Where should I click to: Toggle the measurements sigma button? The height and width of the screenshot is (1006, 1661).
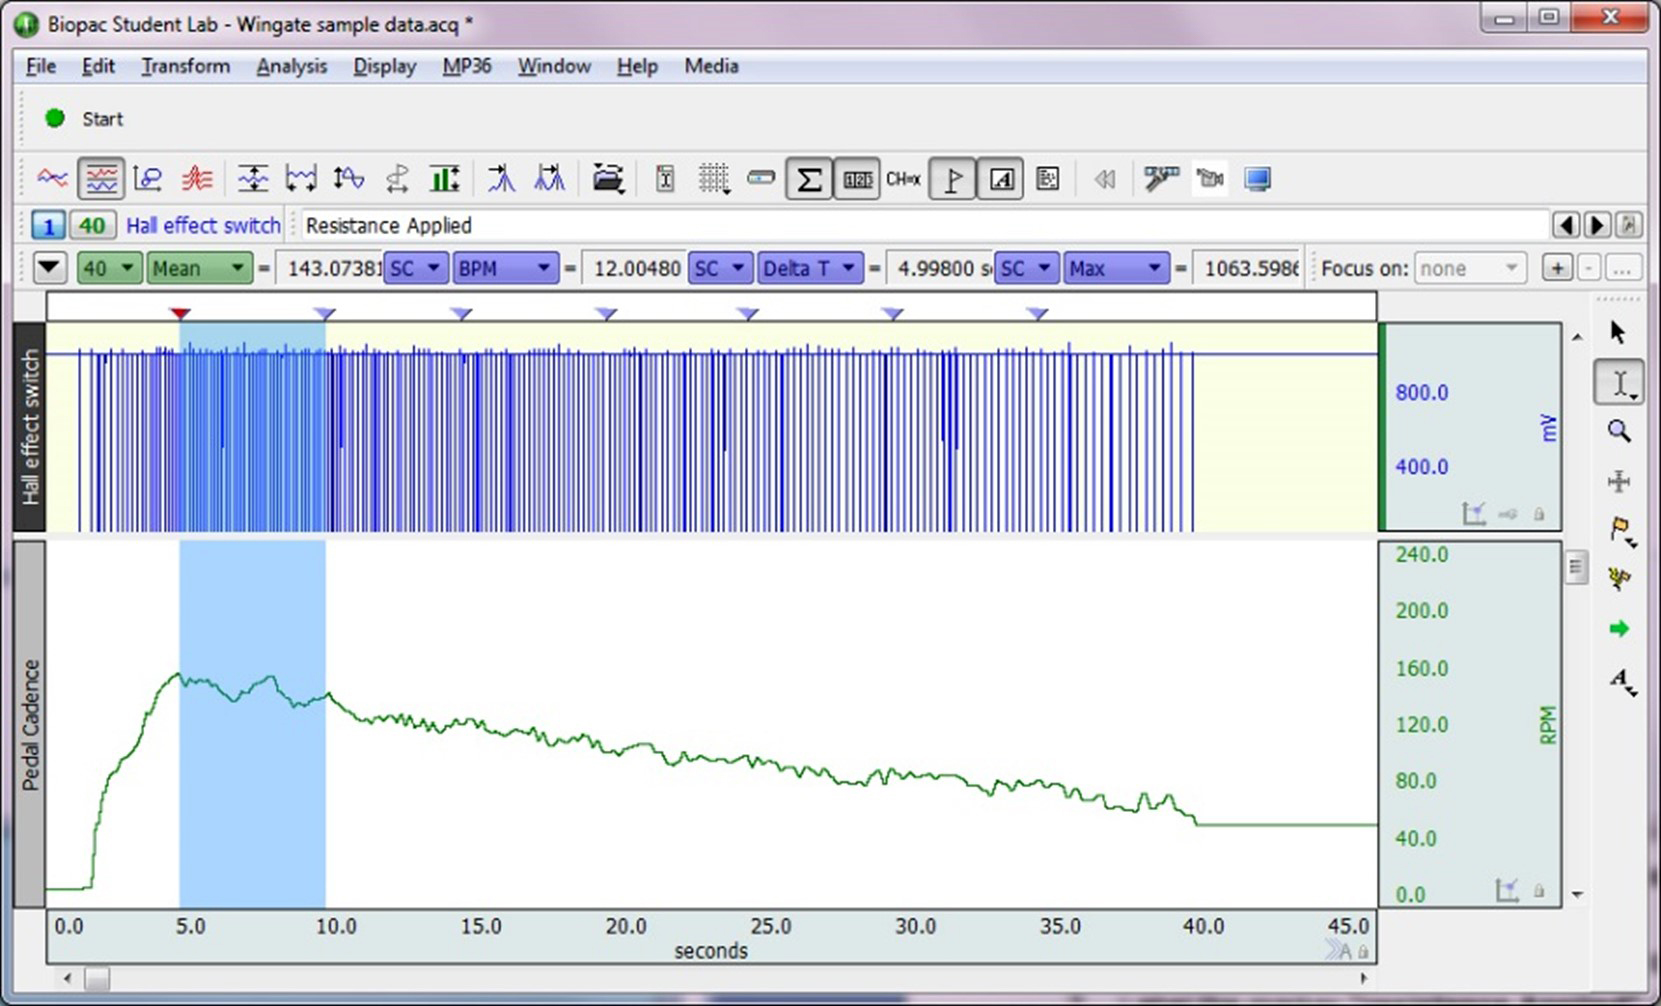coord(808,179)
